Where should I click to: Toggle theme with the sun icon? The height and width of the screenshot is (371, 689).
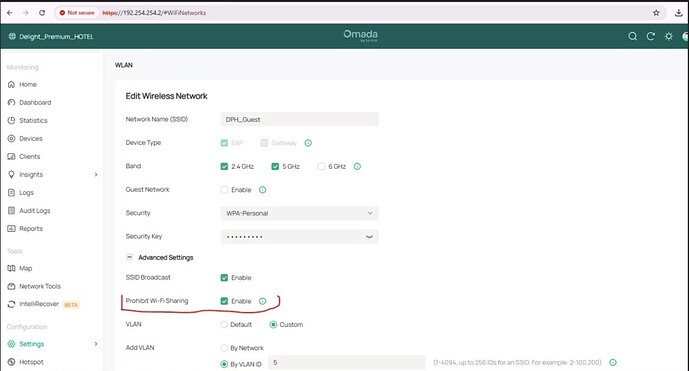click(x=669, y=36)
